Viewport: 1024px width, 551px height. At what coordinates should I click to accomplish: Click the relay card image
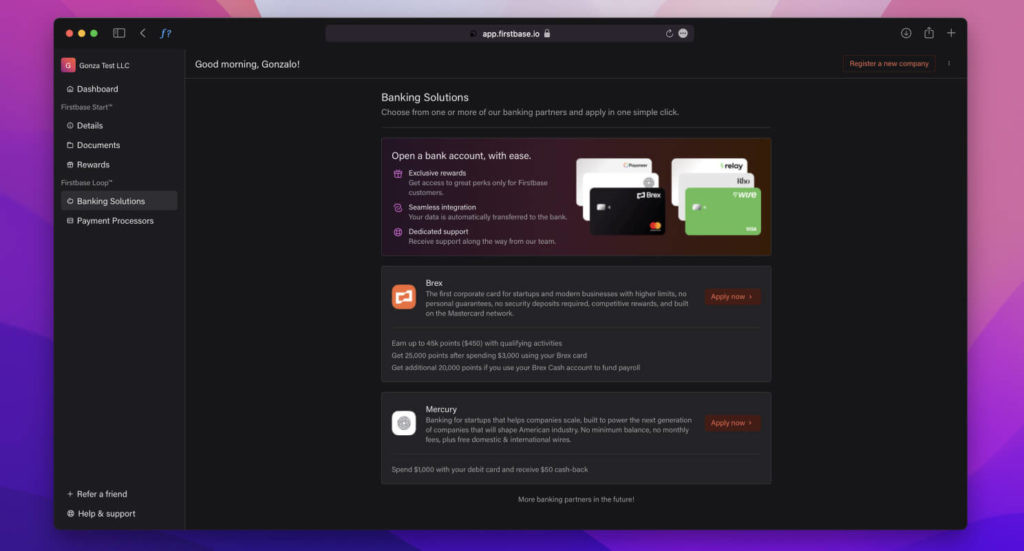coord(709,165)
